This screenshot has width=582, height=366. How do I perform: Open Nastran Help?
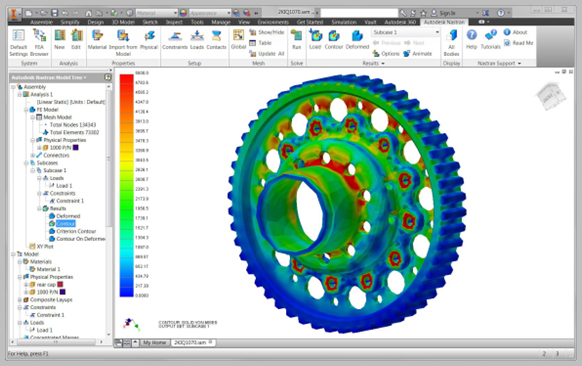[471, 39]
